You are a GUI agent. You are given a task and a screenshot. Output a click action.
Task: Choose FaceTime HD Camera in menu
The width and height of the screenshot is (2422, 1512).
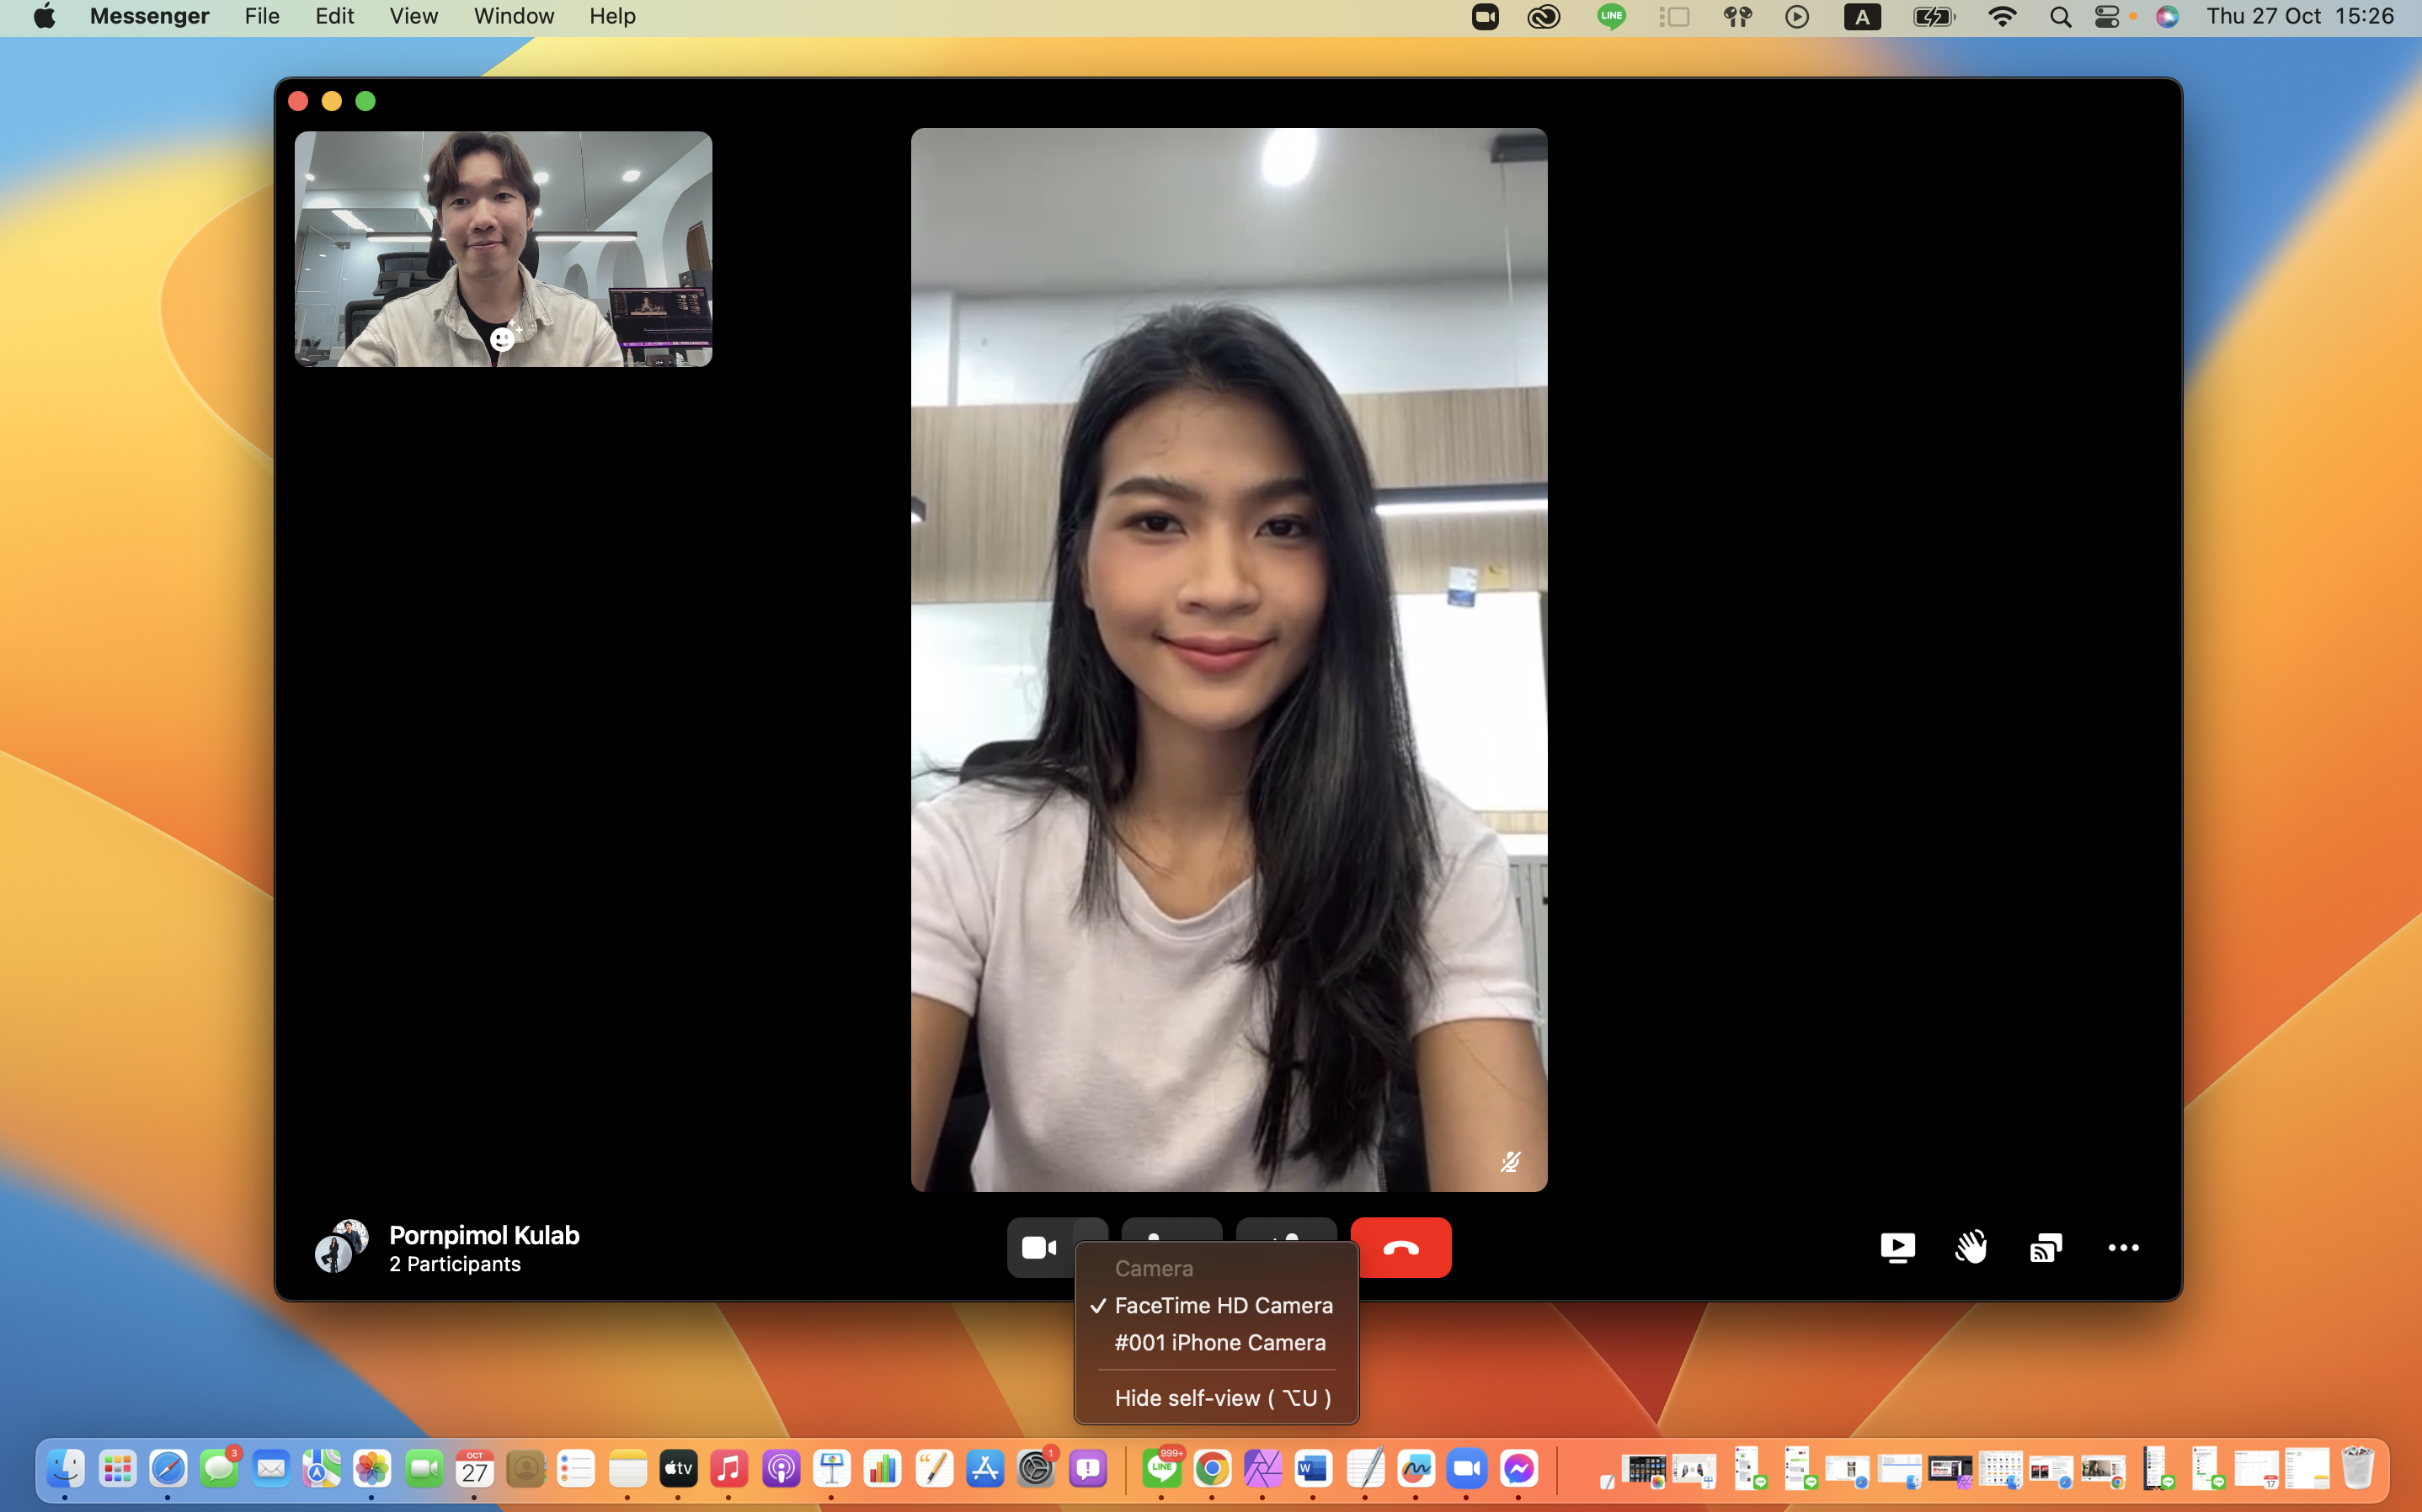[1222, 1305]
